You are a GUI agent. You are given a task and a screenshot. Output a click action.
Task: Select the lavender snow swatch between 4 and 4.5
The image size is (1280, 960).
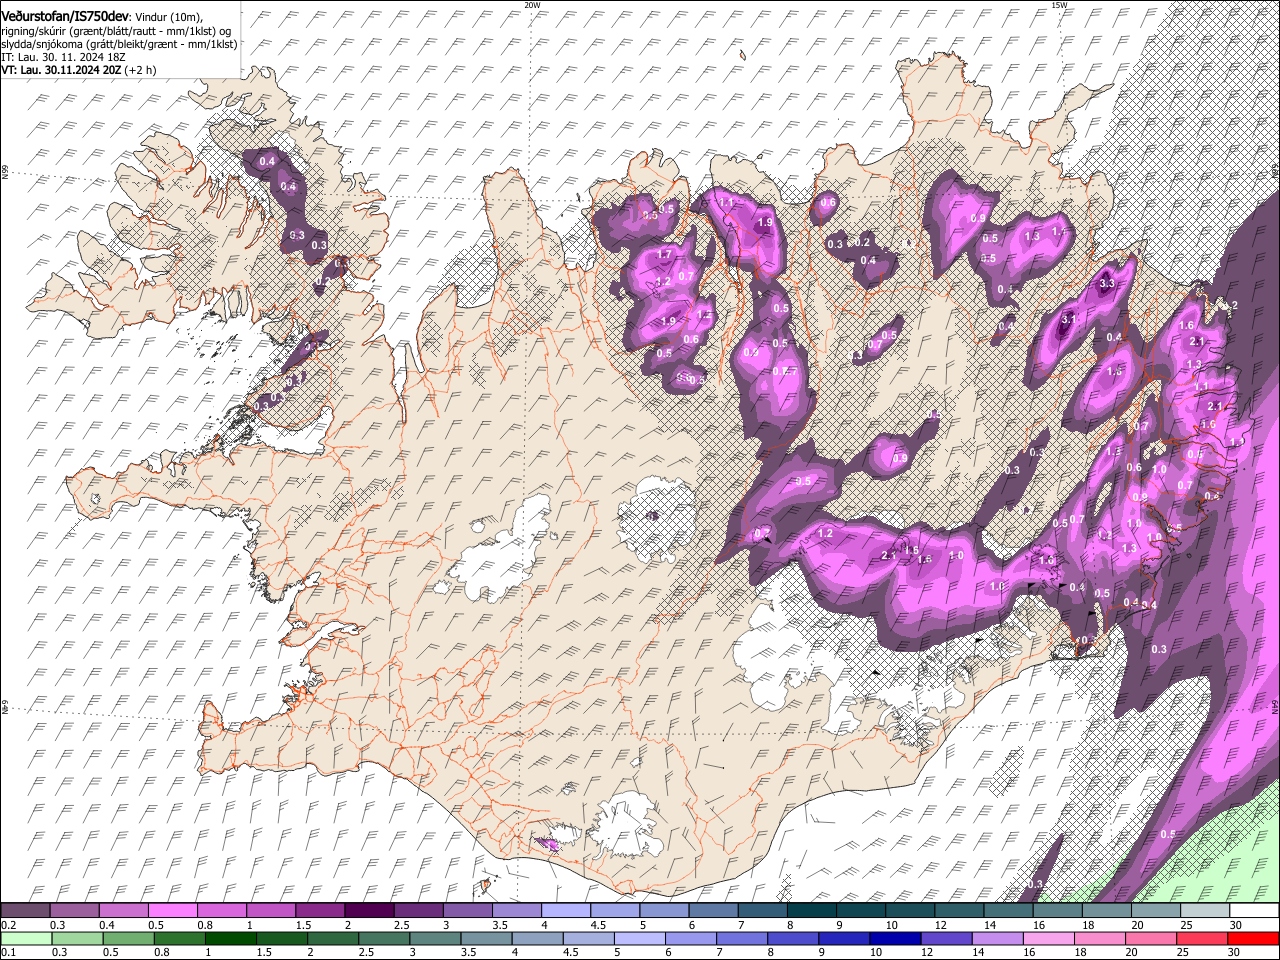click(565, 911)
